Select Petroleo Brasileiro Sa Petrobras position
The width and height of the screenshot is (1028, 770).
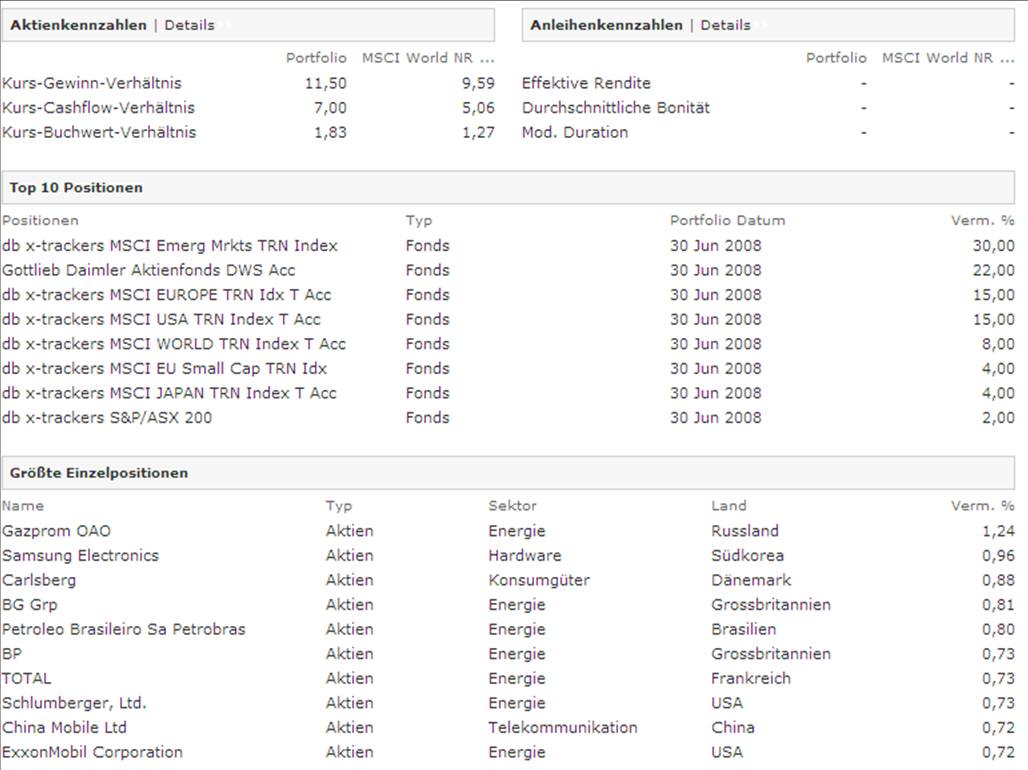[123, 630]
